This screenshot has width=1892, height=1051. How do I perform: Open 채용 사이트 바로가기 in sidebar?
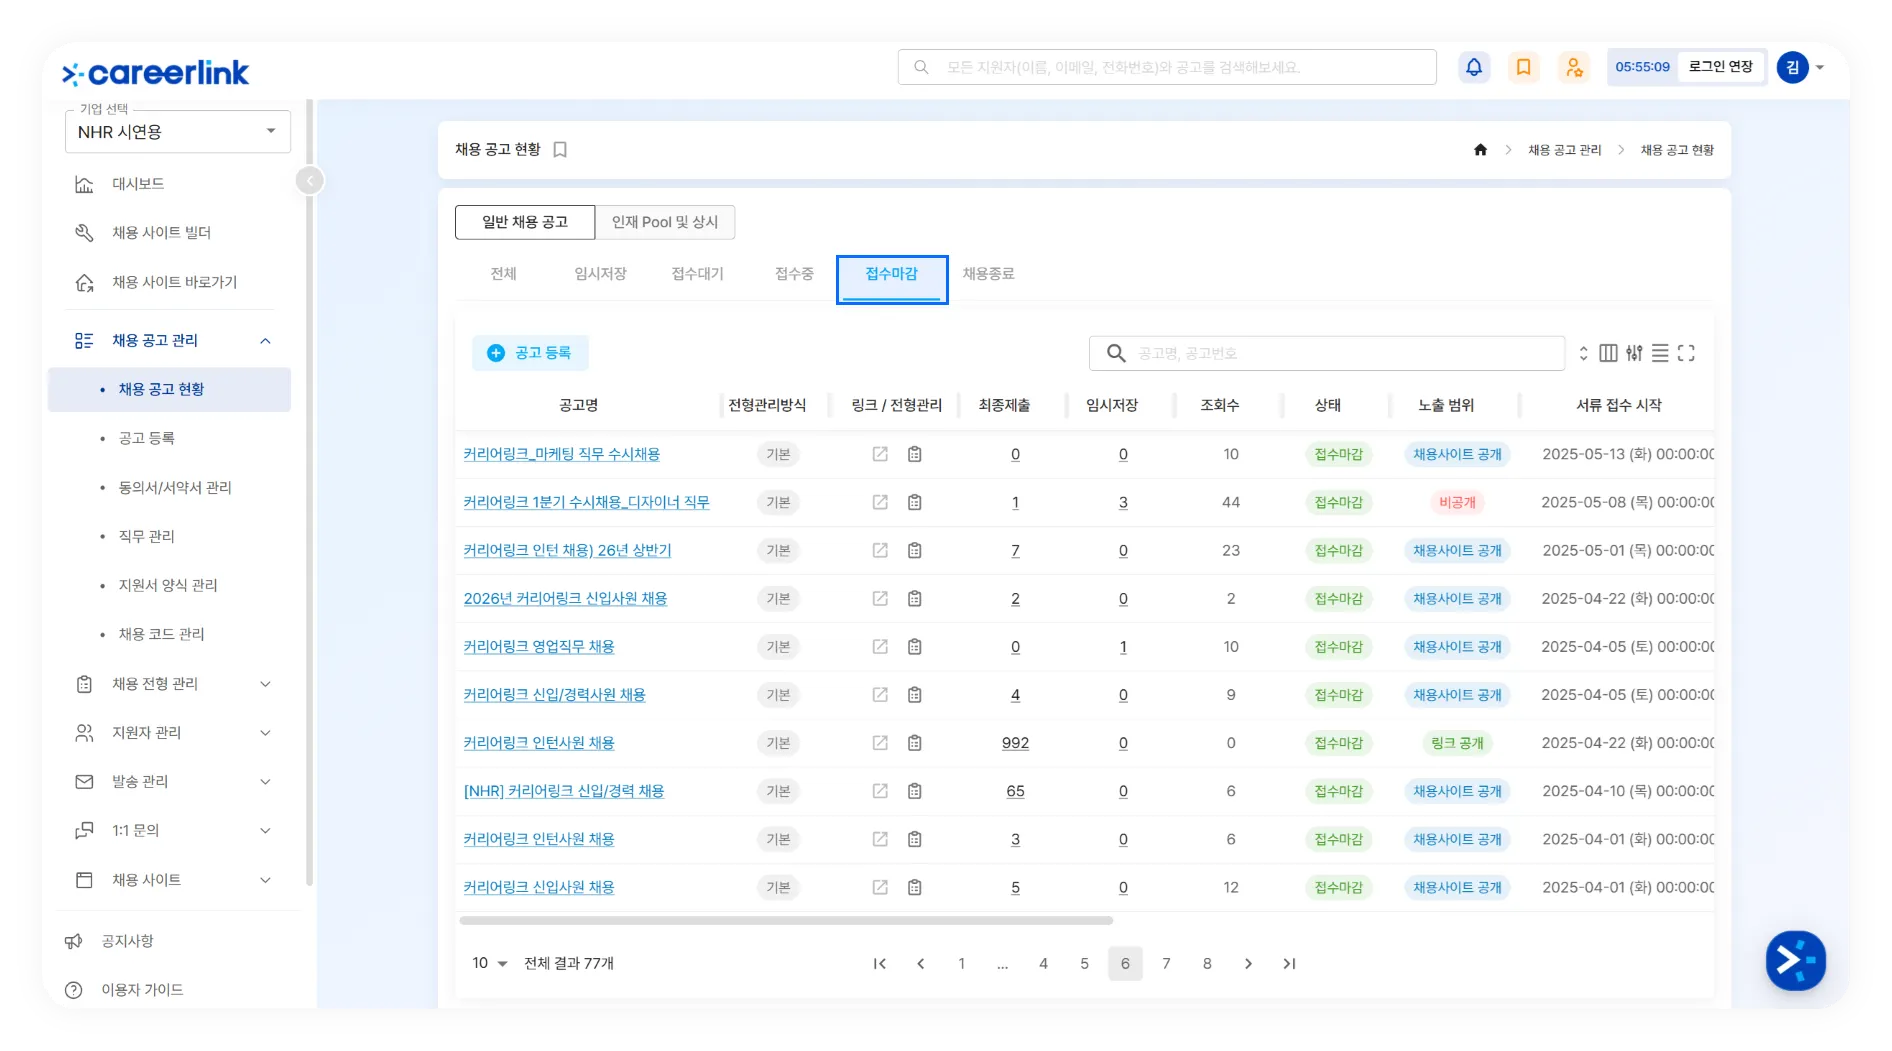tap(175, 282)
